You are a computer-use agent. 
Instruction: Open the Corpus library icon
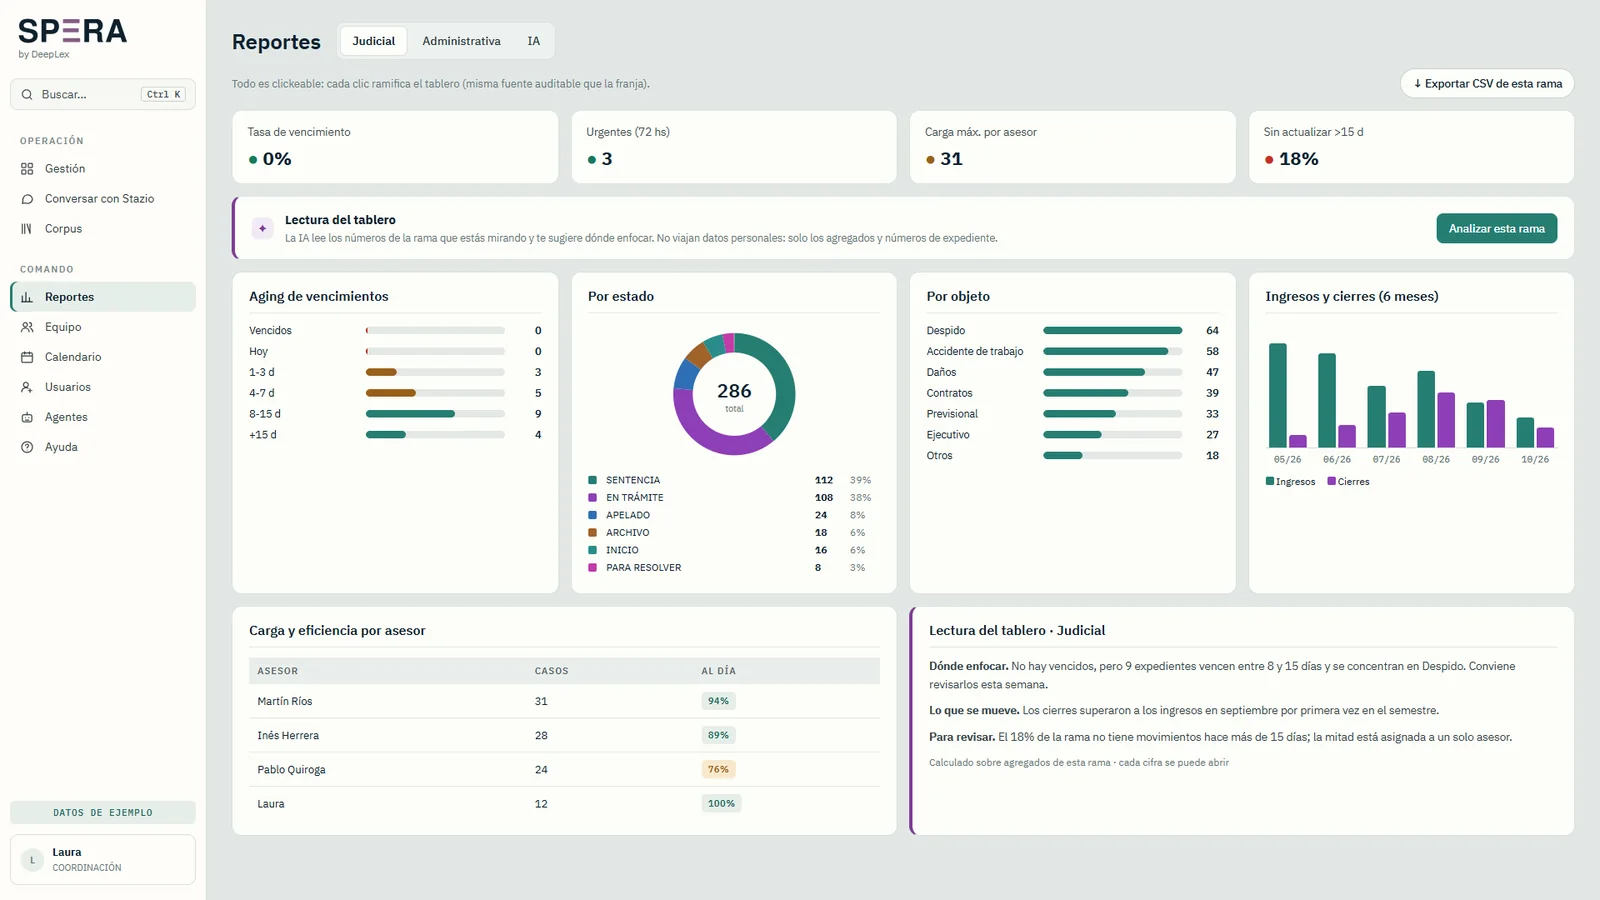27,229
